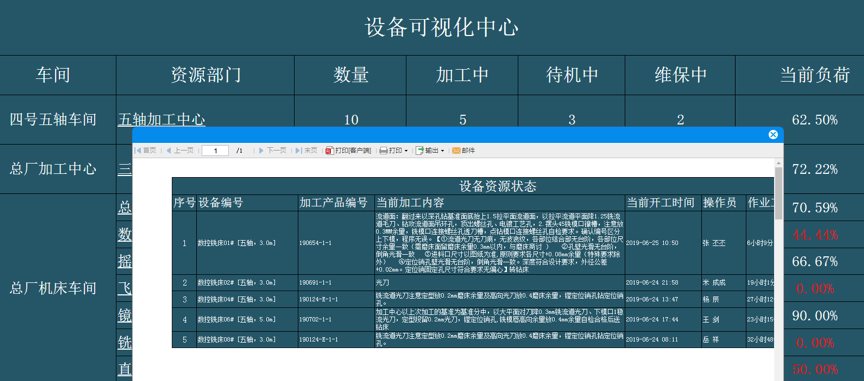Click the 66.67% load value

[x=814, y=262]
